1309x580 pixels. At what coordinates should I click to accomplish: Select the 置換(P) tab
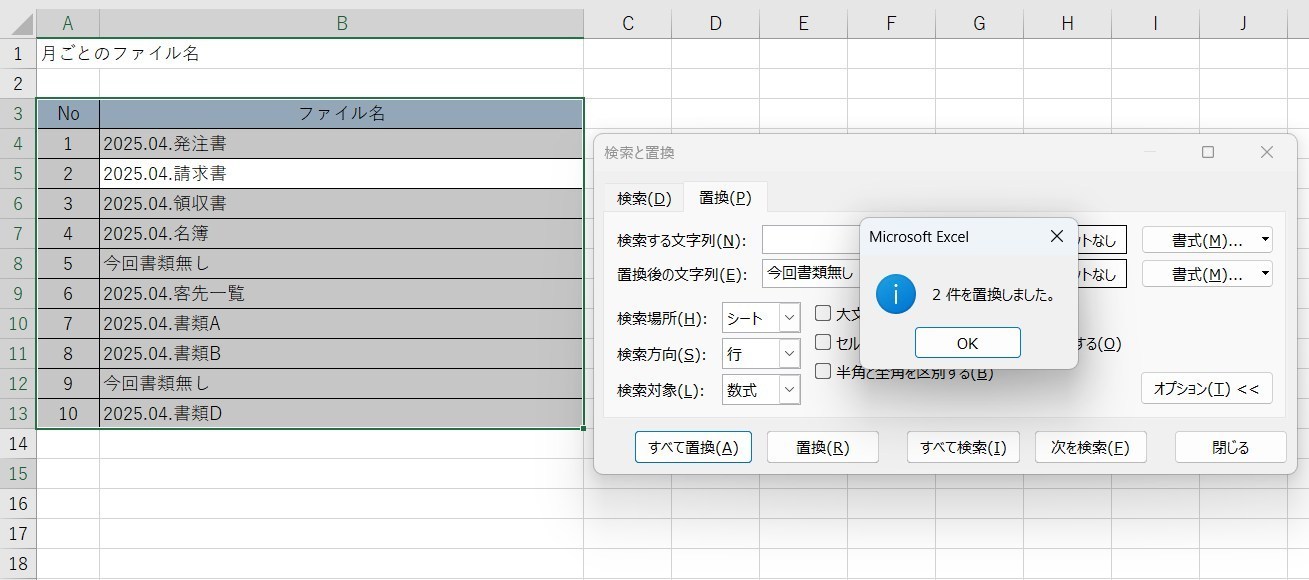724,198
